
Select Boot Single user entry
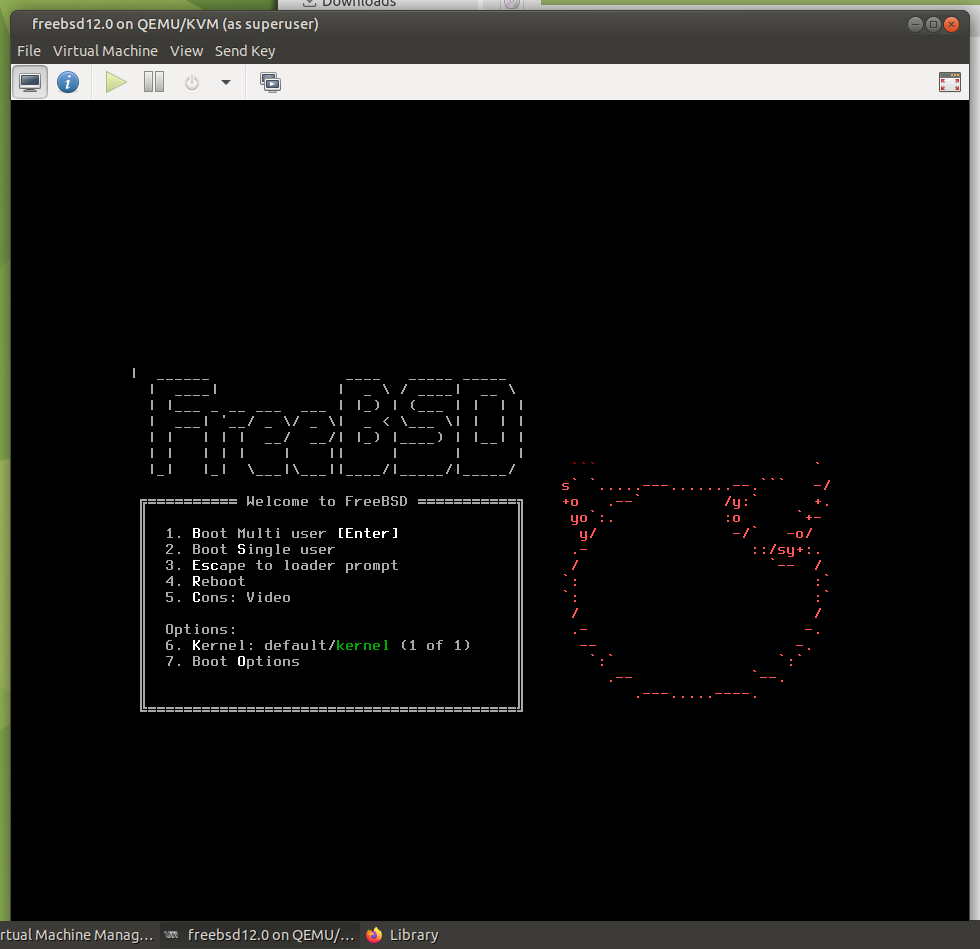(250, 550)
